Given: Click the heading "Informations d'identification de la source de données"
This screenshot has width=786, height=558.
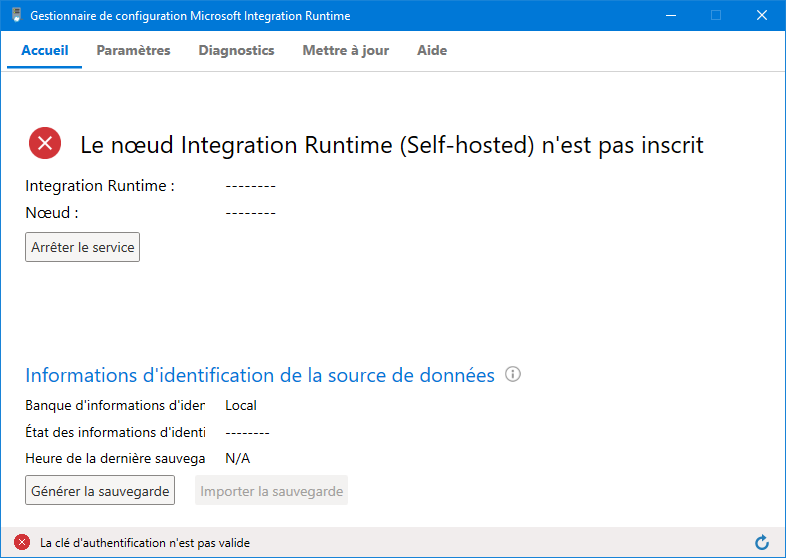Looking at the screenshot, I should pyautogui.click(x=260, y=375).
